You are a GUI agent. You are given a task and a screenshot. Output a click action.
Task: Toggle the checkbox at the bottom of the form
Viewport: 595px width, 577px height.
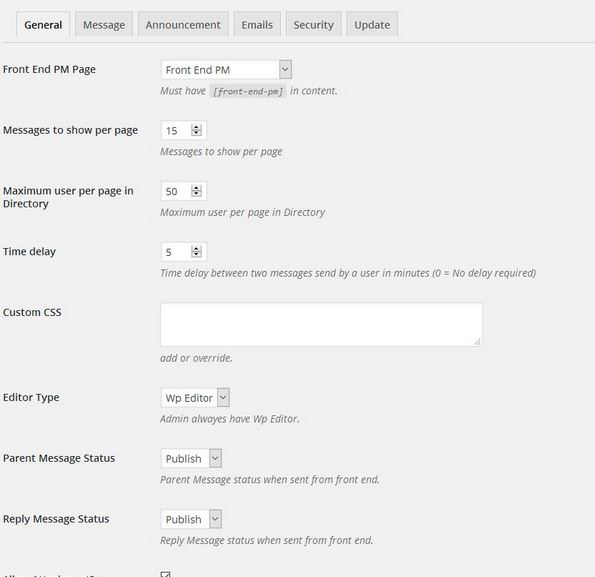165,574
